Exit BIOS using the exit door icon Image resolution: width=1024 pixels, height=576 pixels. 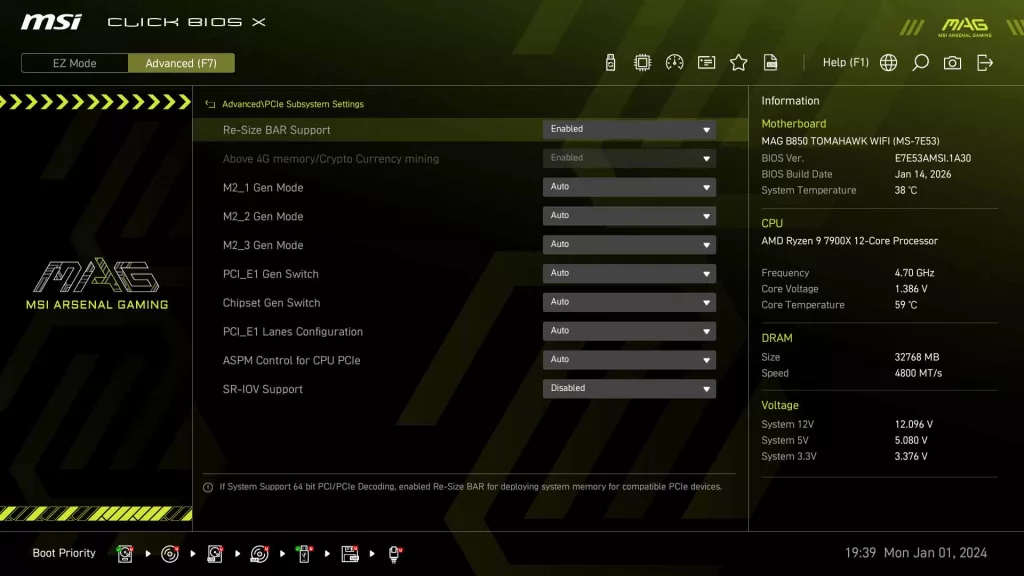coord(984,62)
